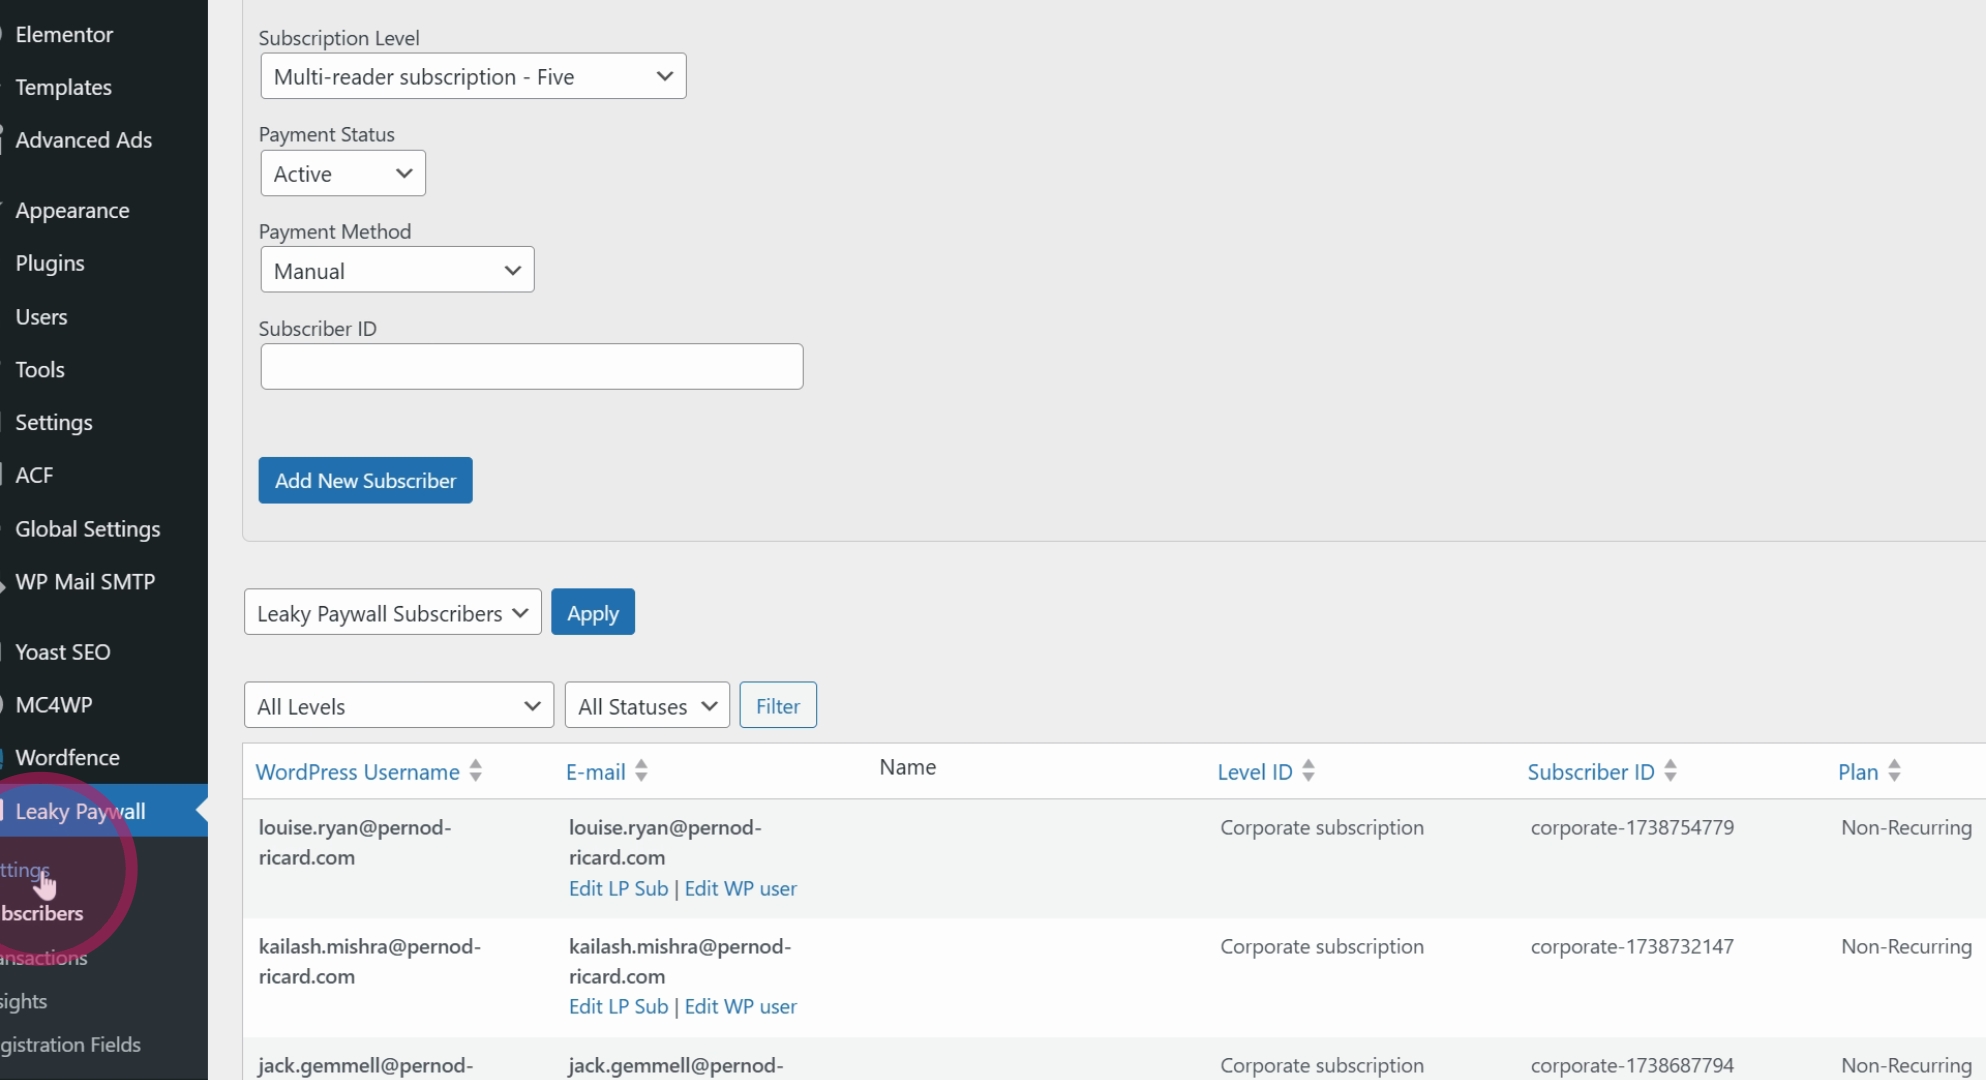Sort by Plan column arrows icon
This screenshot has width=1986, height=1080.
1894,771
